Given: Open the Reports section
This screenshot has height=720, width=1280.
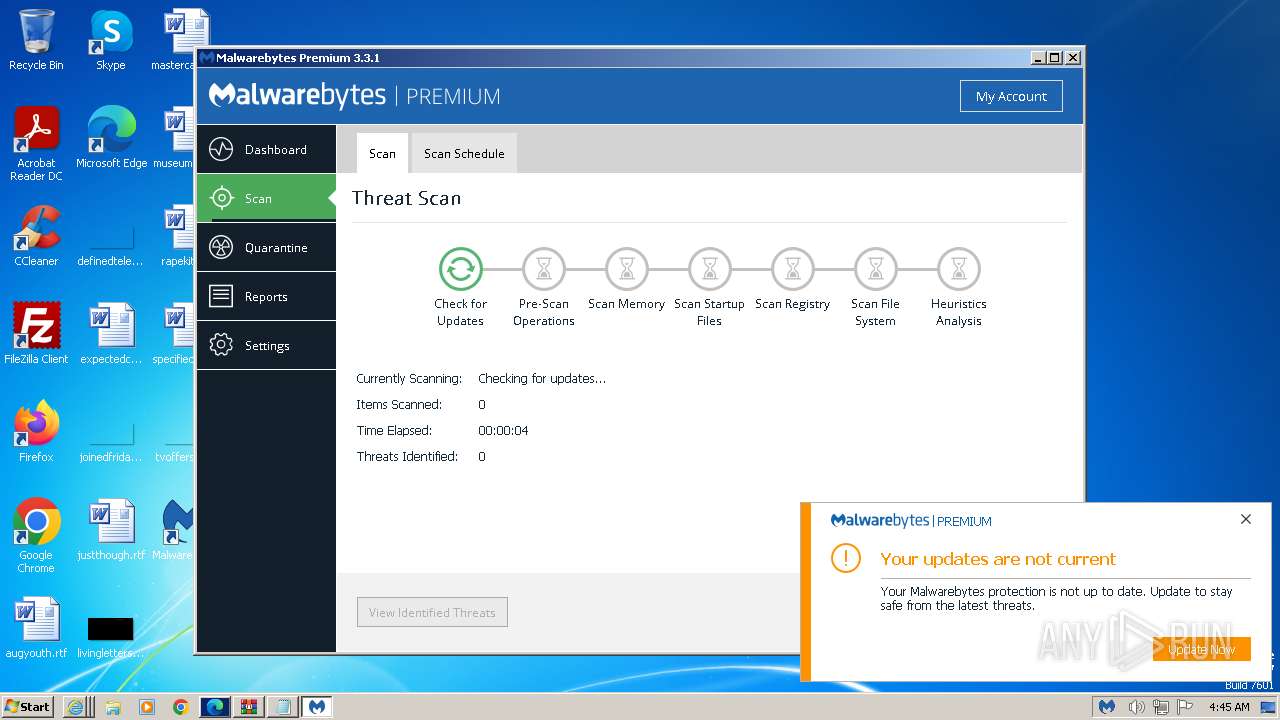Looking at the screenshot, I should (266, 296).
